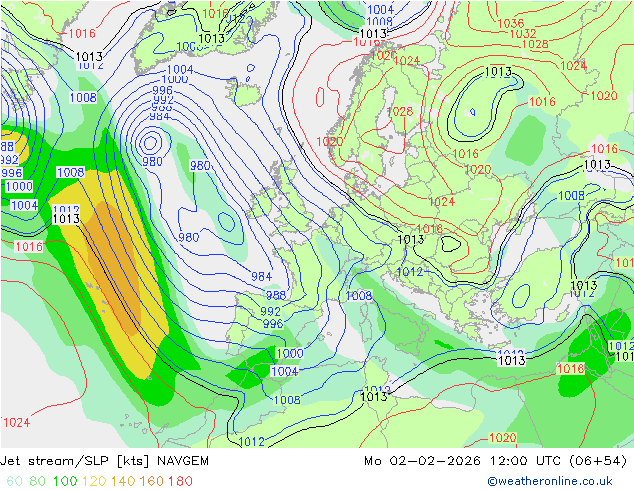Click the 'NAVGEM' model name
The height and width of the screenshot is (490, 634).
point(183,461)
